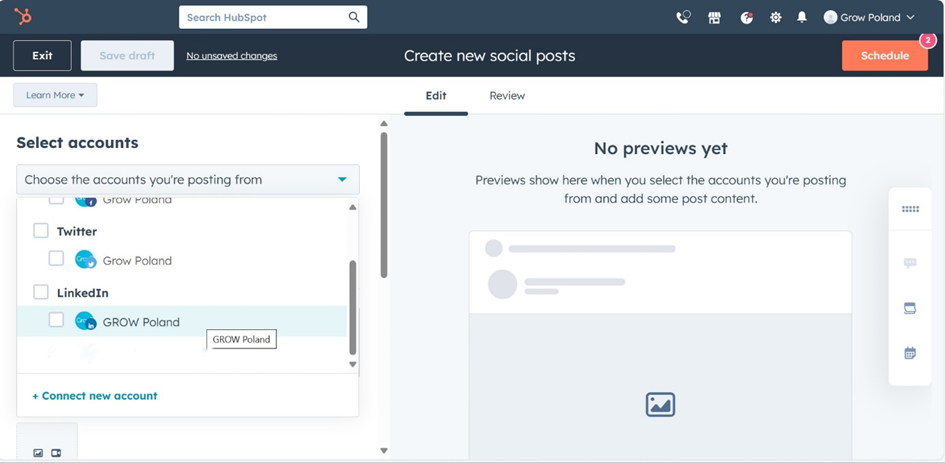
Task: Click the icon left of settings gear
Action: (x=747, y=17)
